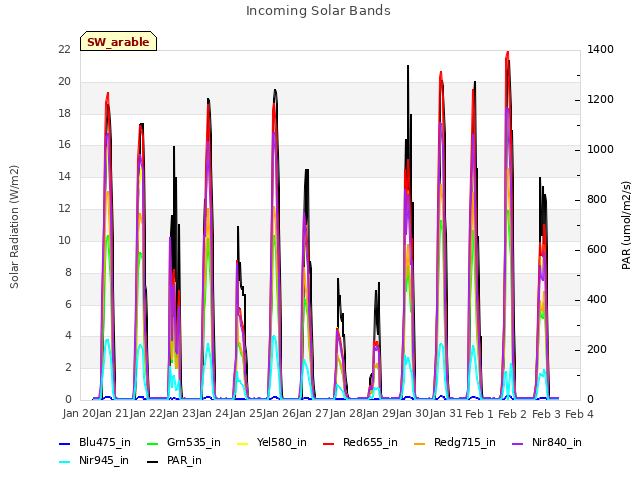
Task: Toggle the Redg715_in legend entry
Action: point(455,442)
